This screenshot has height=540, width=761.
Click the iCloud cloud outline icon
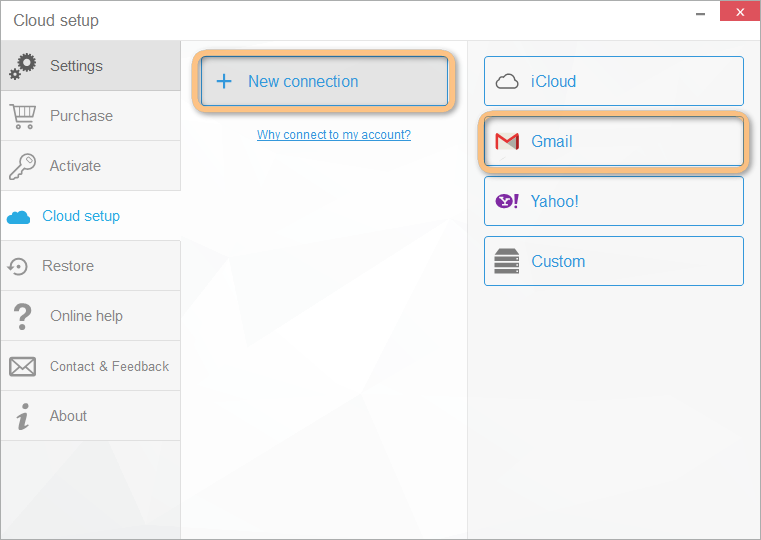pyautogui.click(x=507, y=82)
